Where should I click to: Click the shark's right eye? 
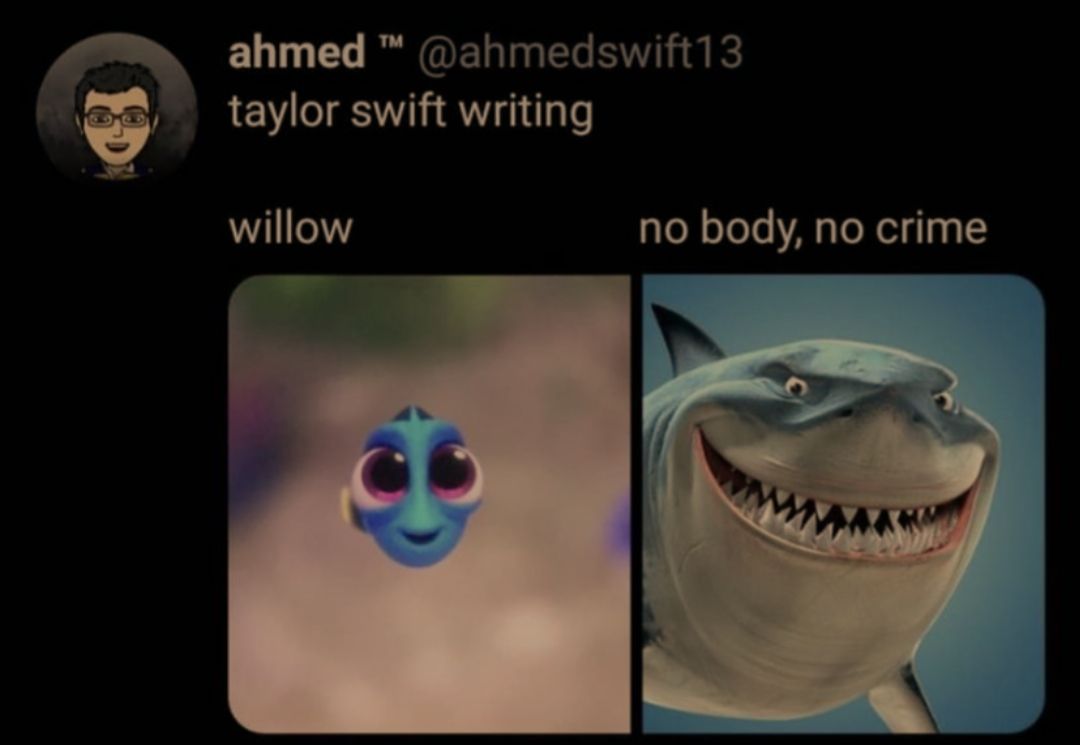pyautogui.click(x=944, y=400)
